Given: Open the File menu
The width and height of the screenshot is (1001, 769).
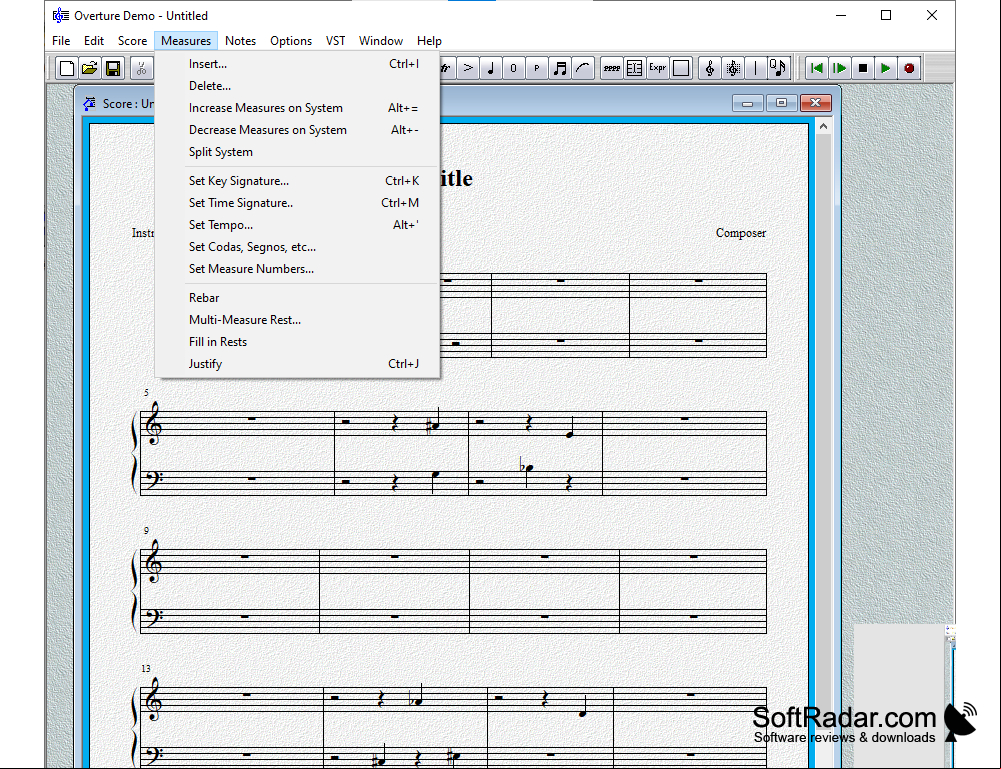Looking at the screenshot, I should point(61,41).
